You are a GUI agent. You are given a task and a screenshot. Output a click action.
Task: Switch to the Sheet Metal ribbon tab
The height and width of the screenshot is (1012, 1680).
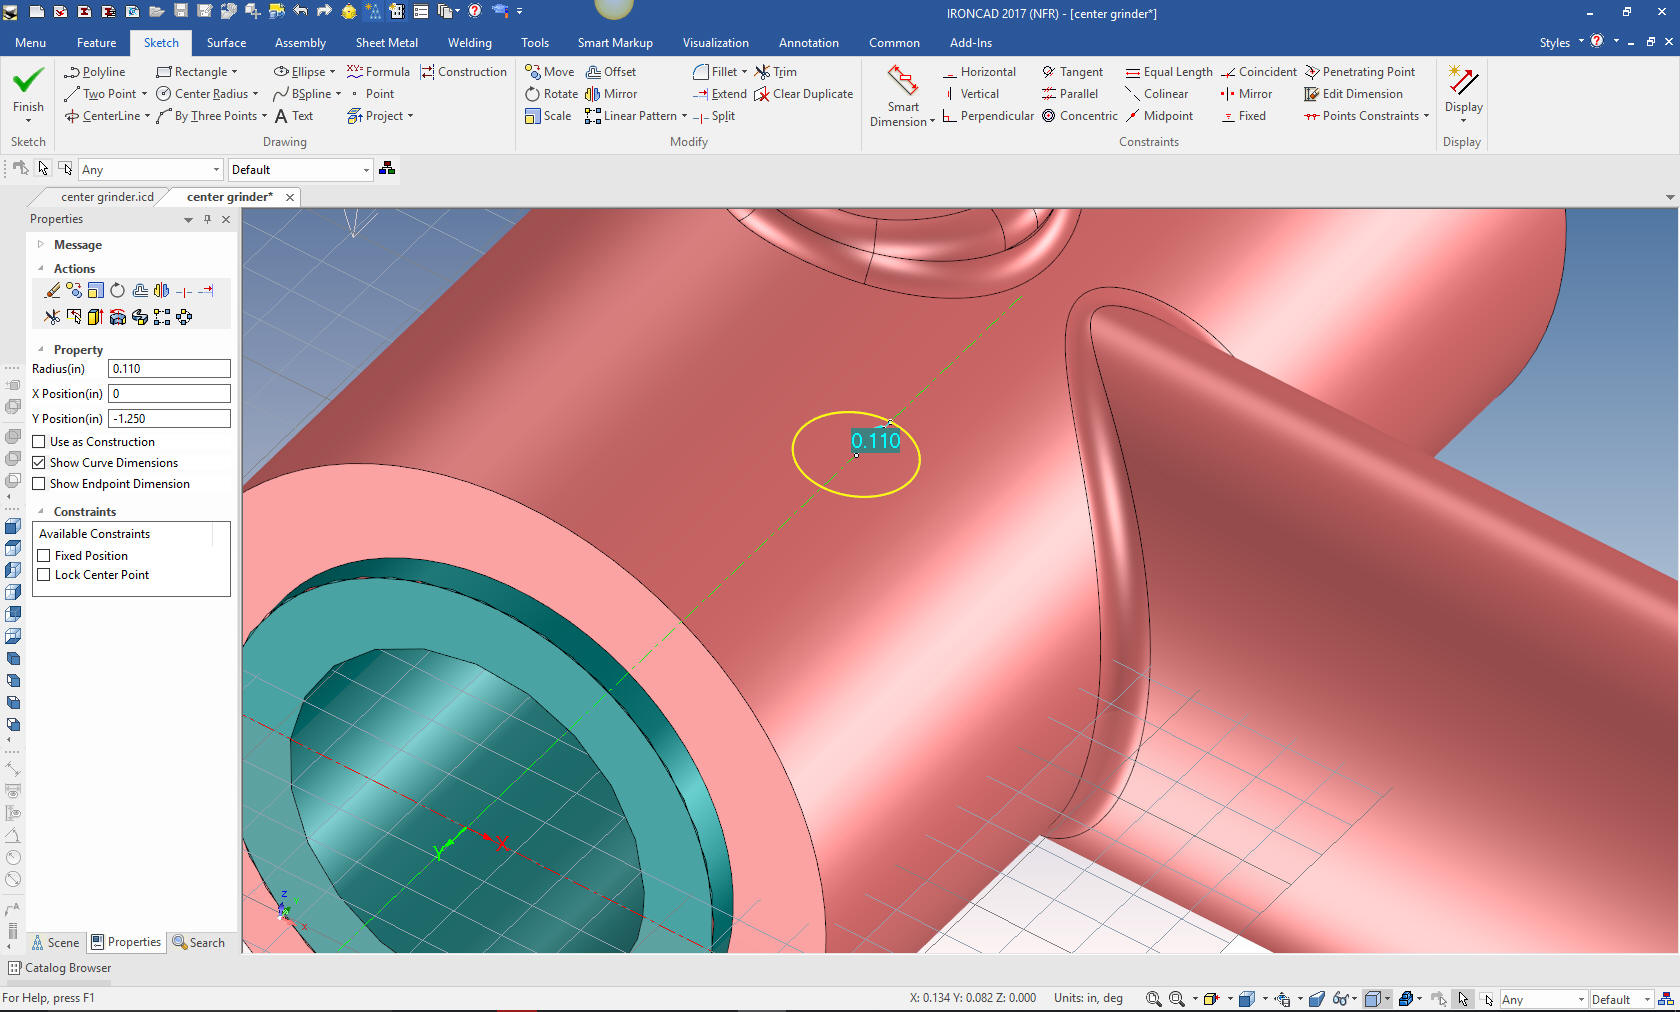pos(387,43)
